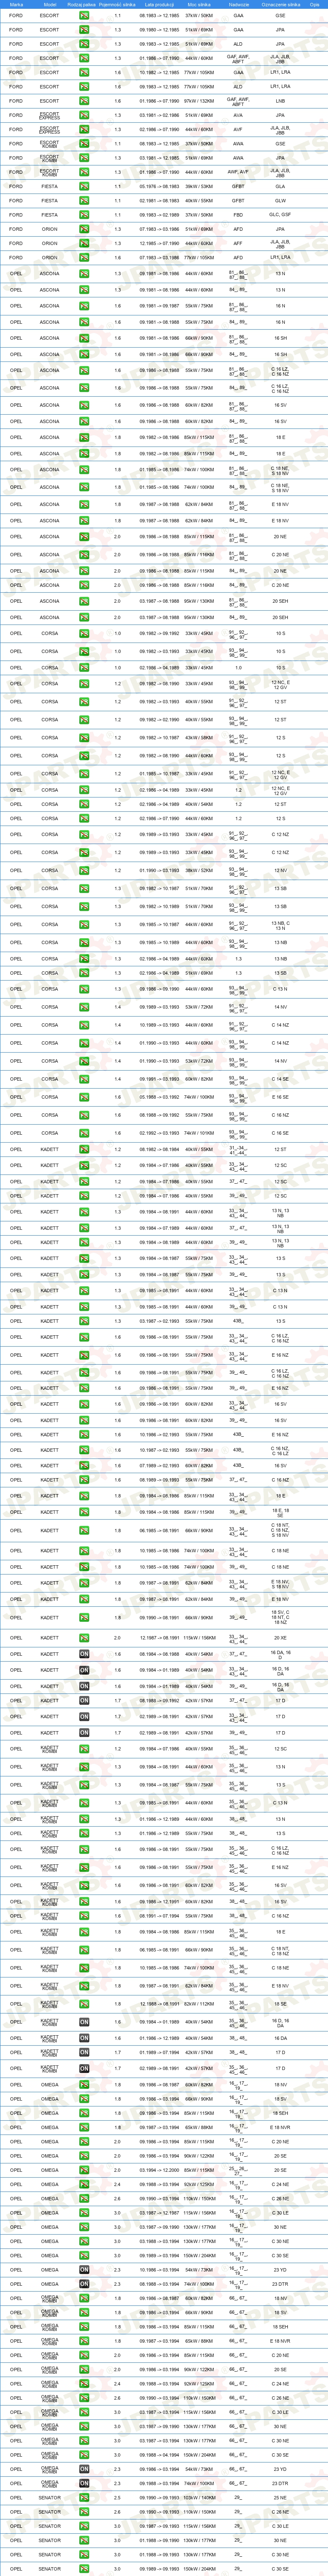Image resolution: width=328 pixels, height=2576 pixels.
Task: Click petrol icon in Opel Corsa E 16 SE row
Action: [x=84, y=1097]
